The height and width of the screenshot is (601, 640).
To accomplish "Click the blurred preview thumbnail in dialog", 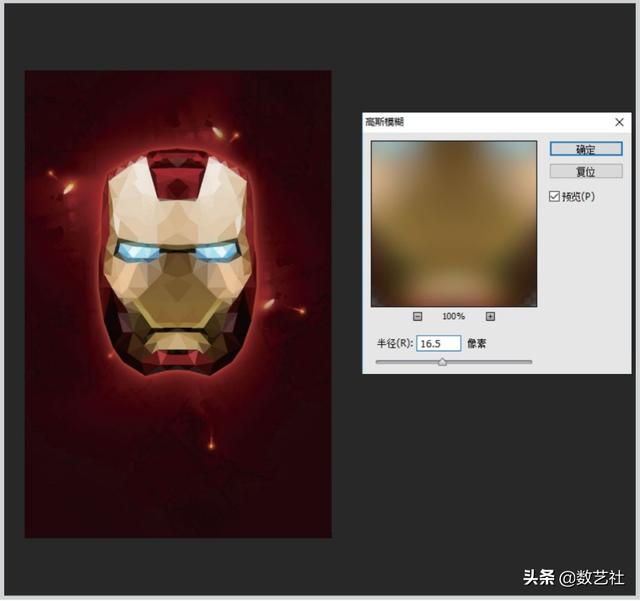I will point(454,224).
